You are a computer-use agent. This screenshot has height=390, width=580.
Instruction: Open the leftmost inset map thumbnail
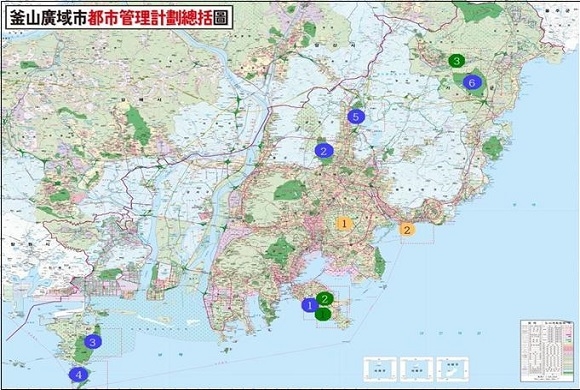(x=380, y=369)
